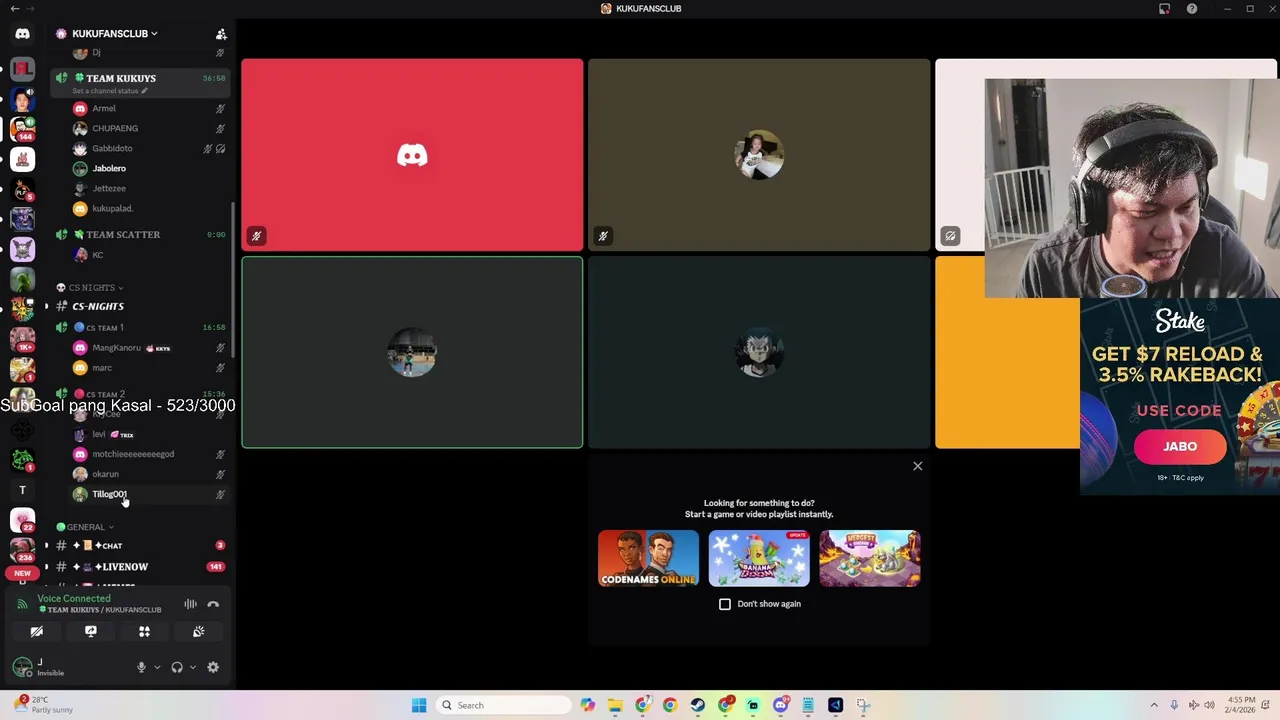Open TEAM KUKUYS voice channel
The image size is (1280, 720).
[140, 82]
